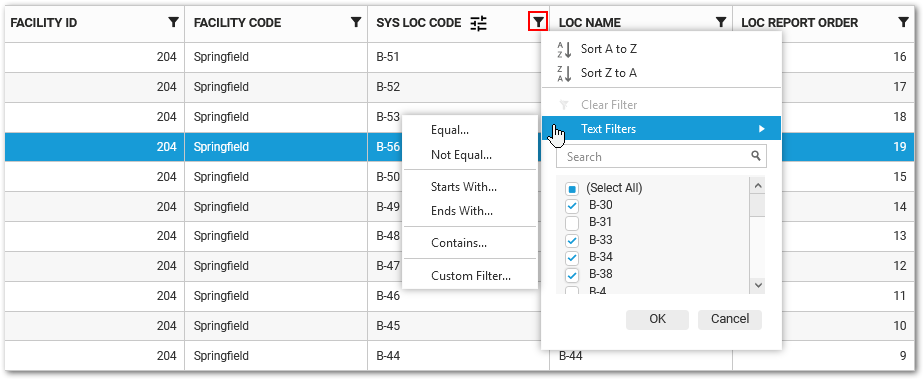Image resolution: width=924 pixels, height=380 pixels.
Task: Click the filter list scrollbar thumb
Action: tap(758, 205)
